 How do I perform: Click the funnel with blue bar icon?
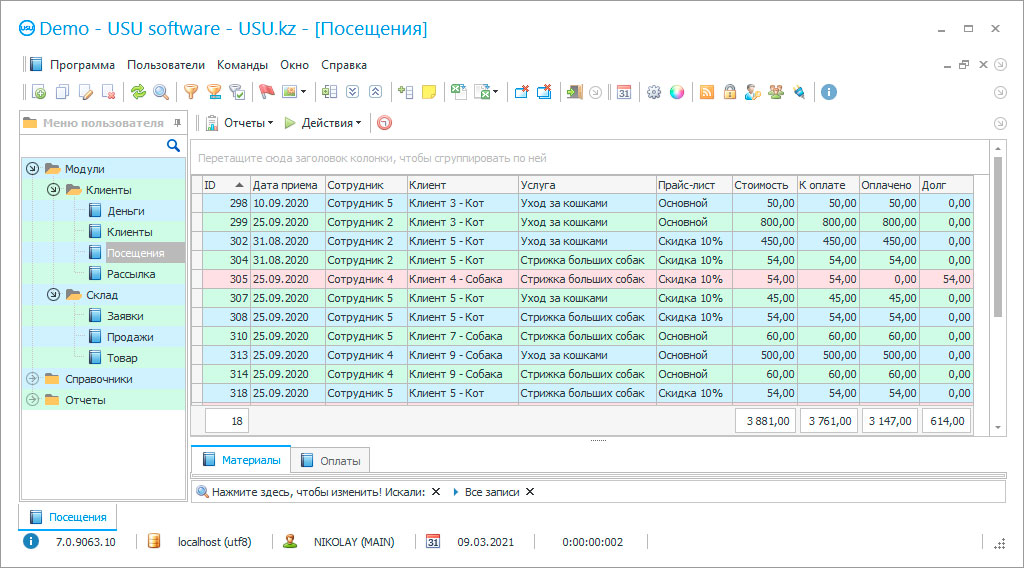tap(214, 92)
